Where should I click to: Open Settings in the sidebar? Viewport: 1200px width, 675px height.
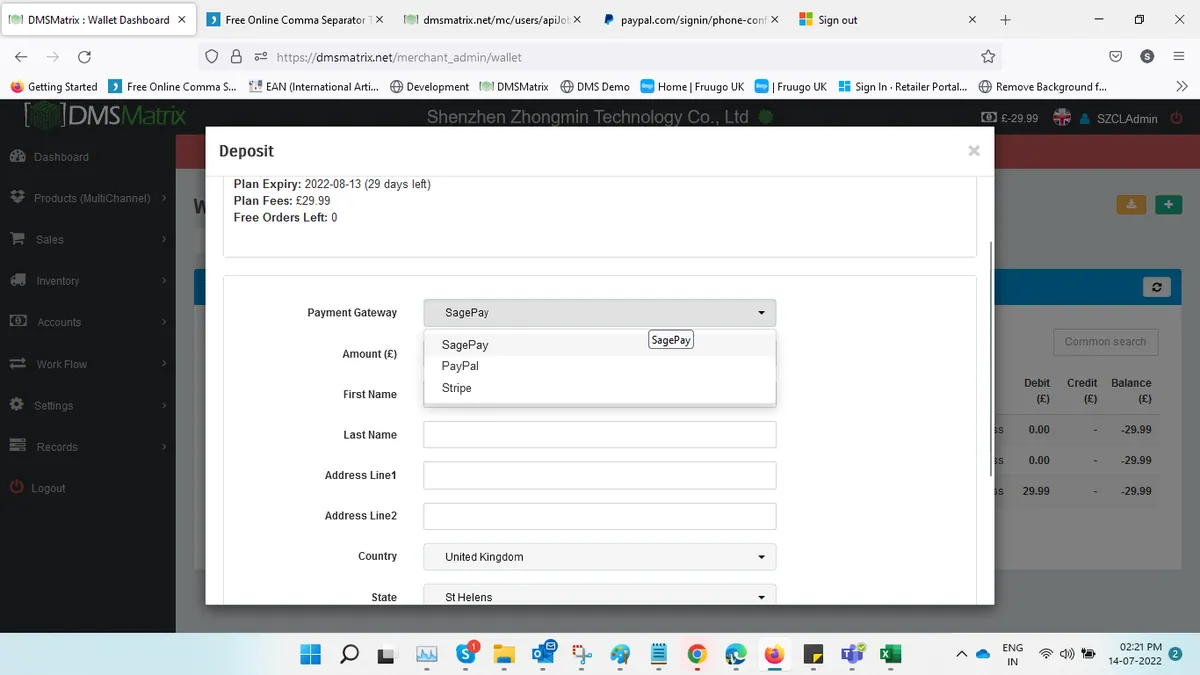(x=87, y=406)
